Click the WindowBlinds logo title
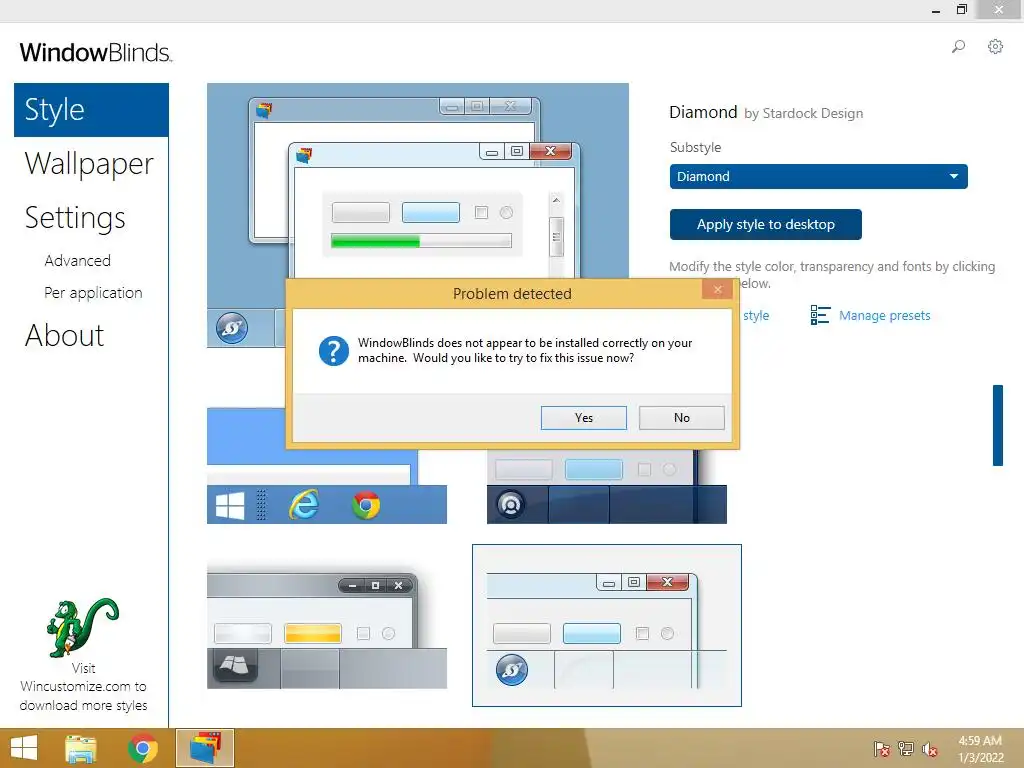 point(96,52)
